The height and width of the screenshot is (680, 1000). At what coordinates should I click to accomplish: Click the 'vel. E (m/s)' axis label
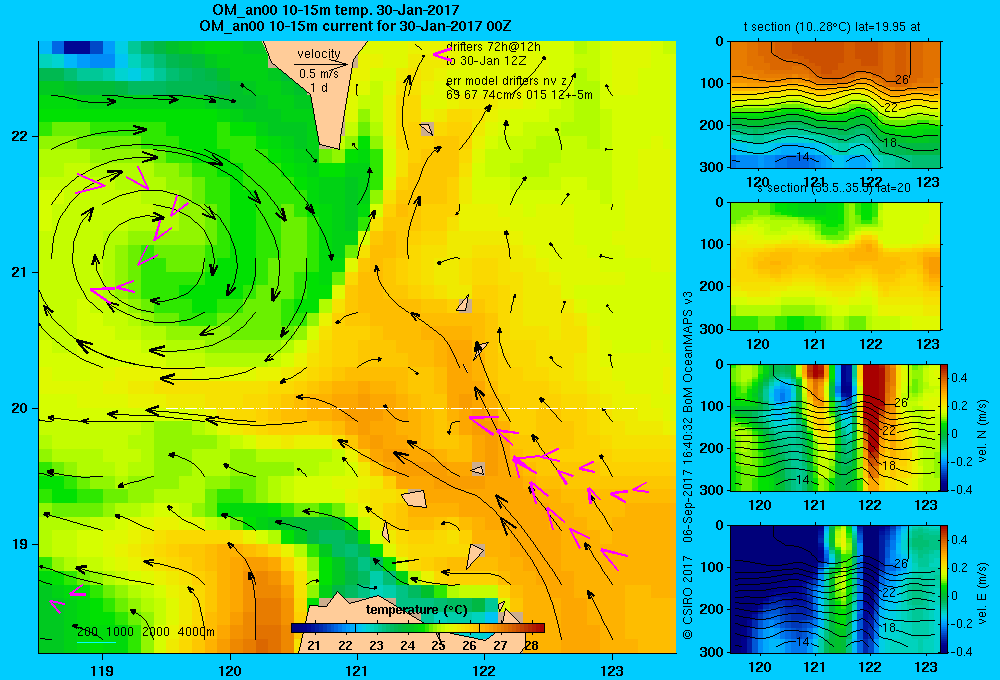coord(983,593)
